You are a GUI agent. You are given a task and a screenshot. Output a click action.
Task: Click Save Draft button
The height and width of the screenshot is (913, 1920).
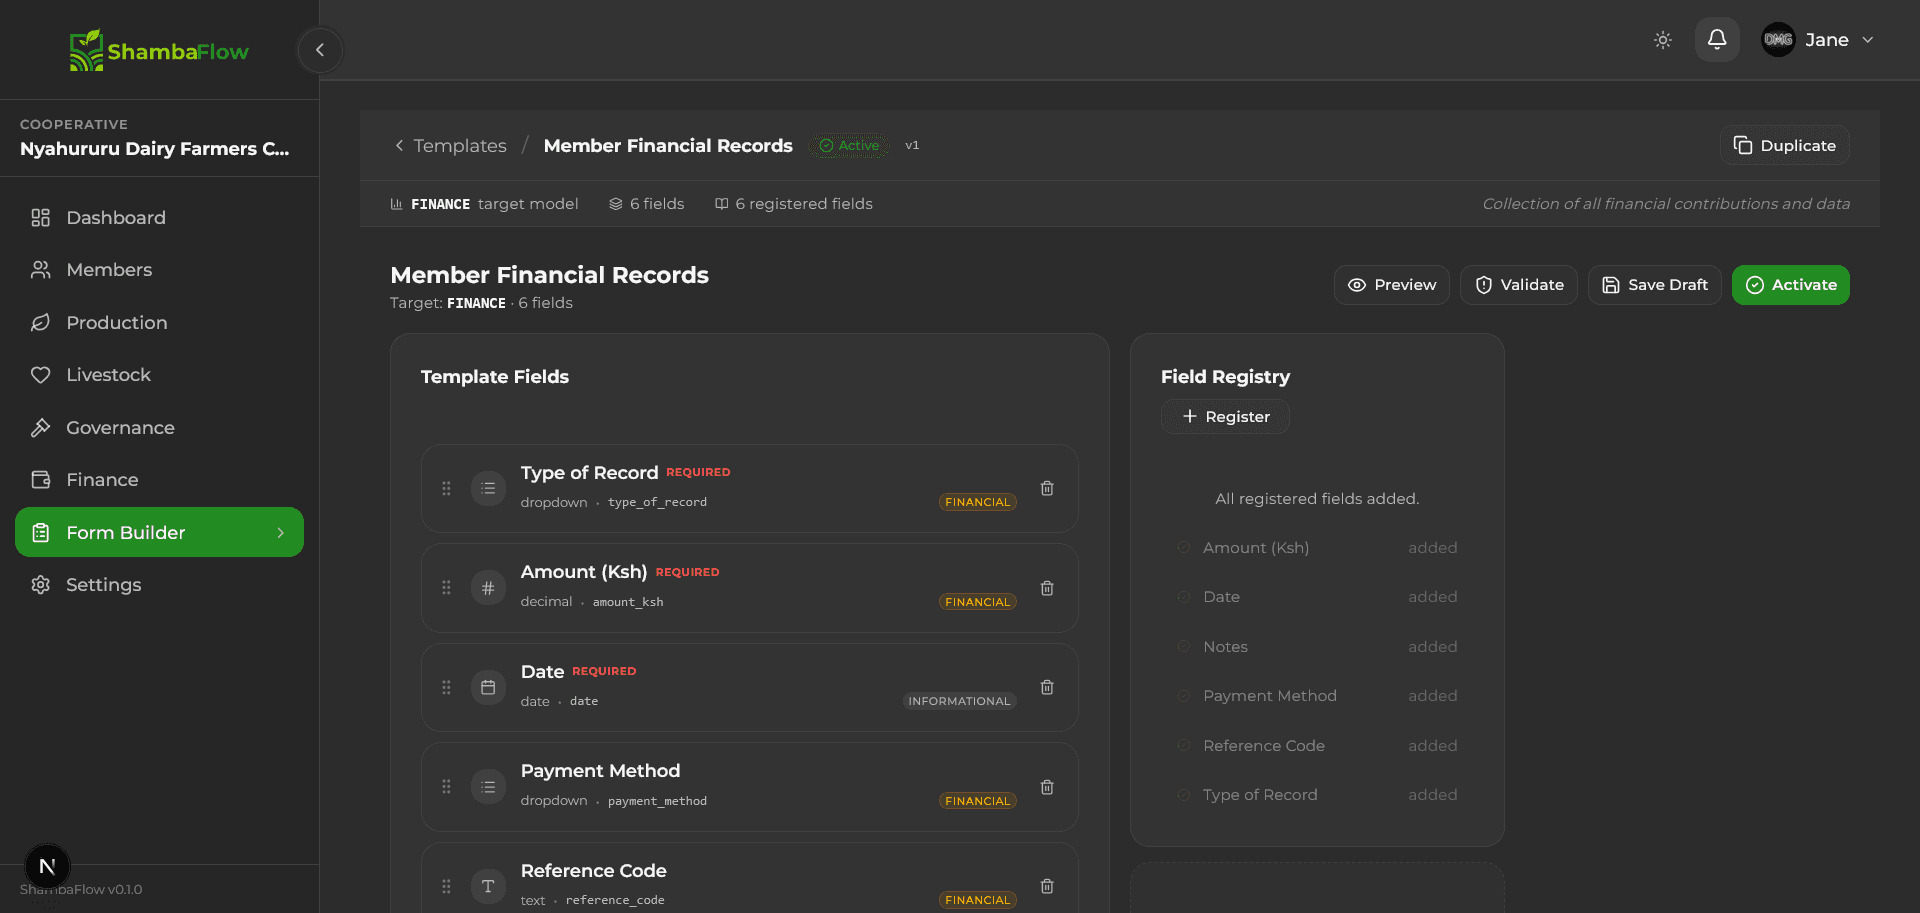coord(1655,285)
